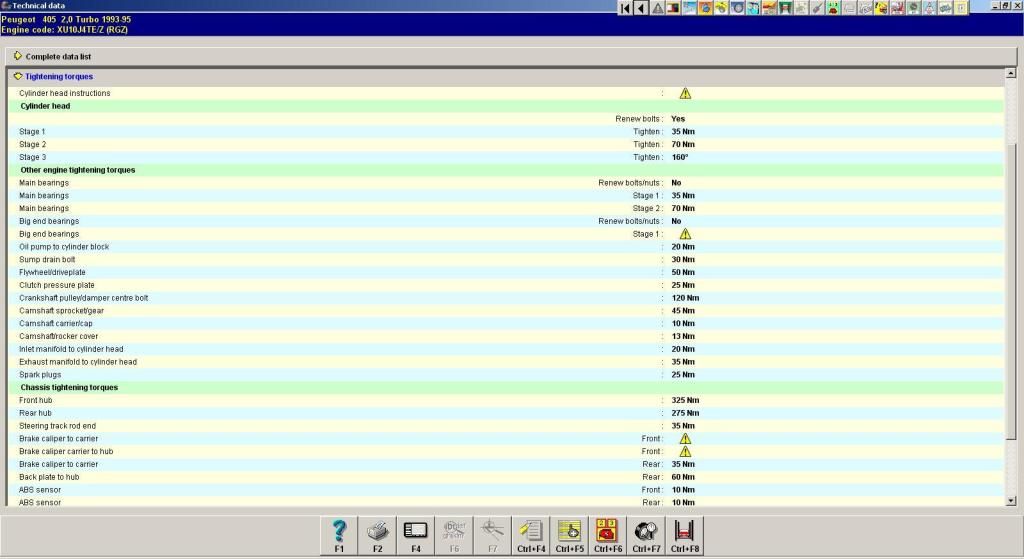The height and width of the screenshot is (559, 1024).
Task: Open the Brake caliper to carrier Front warning icon
Action: coord(685,439)
